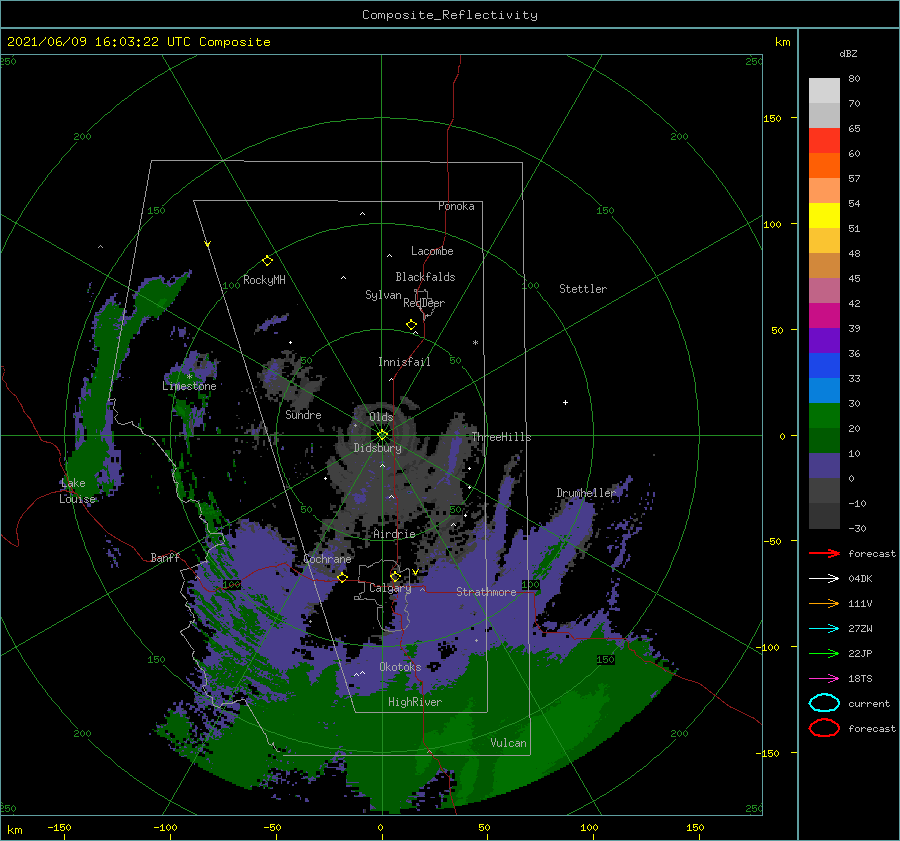
Task: Pick the violet swatch below 39 dBZ
Action: click(824, 341)
